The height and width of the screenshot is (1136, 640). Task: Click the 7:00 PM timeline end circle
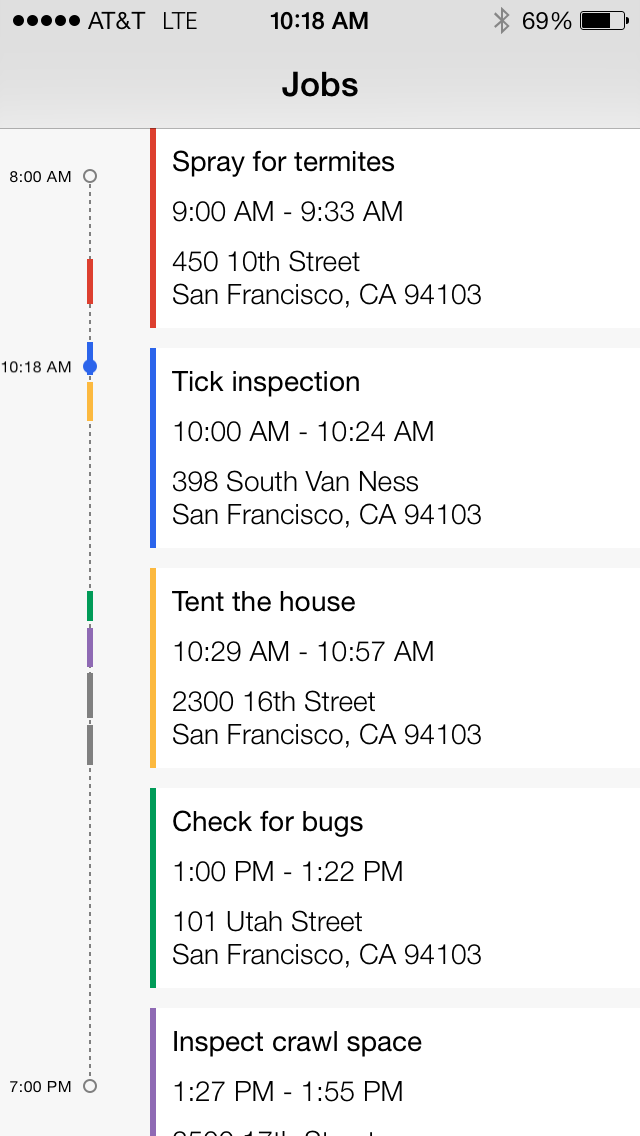[x=90, y=1086]
